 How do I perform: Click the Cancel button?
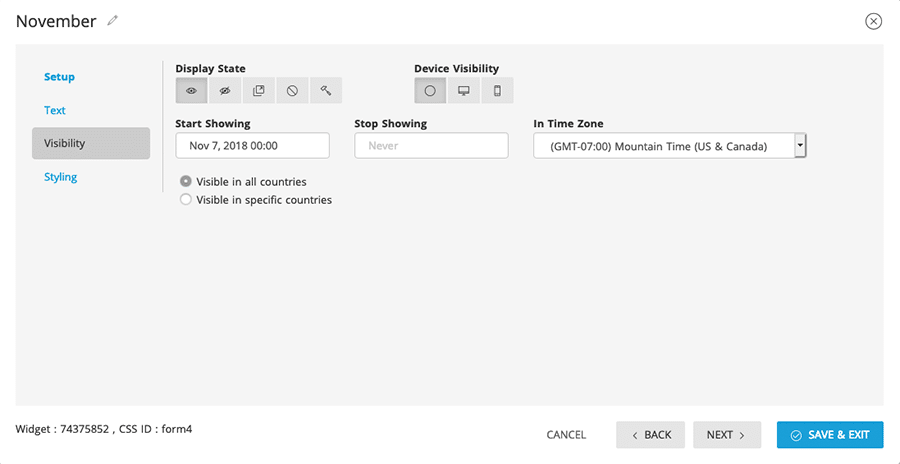(566, 435)
